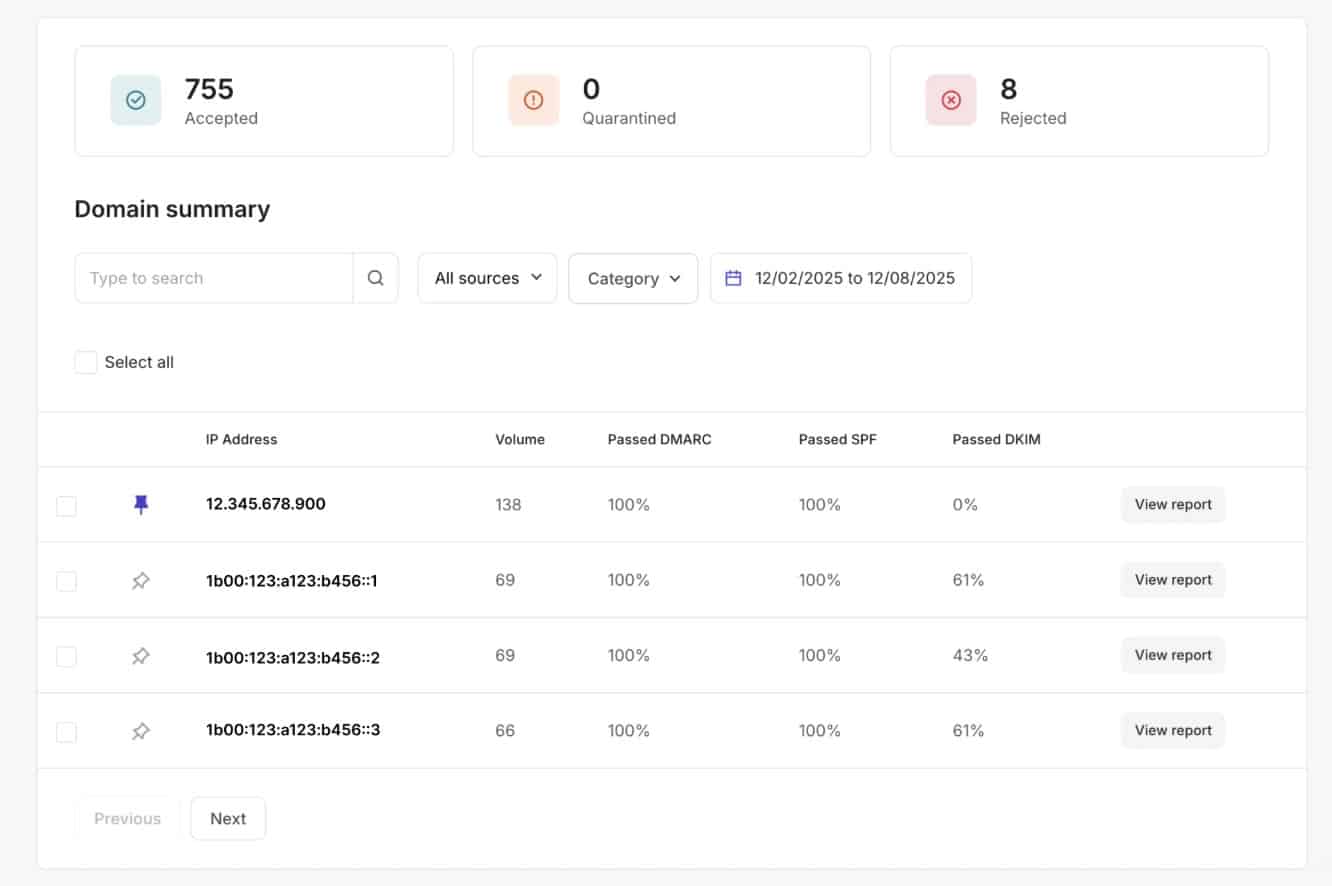Open the All sources dropdown
The width and height of the screenshot is (1332, 886).
[x=487, y=278]
